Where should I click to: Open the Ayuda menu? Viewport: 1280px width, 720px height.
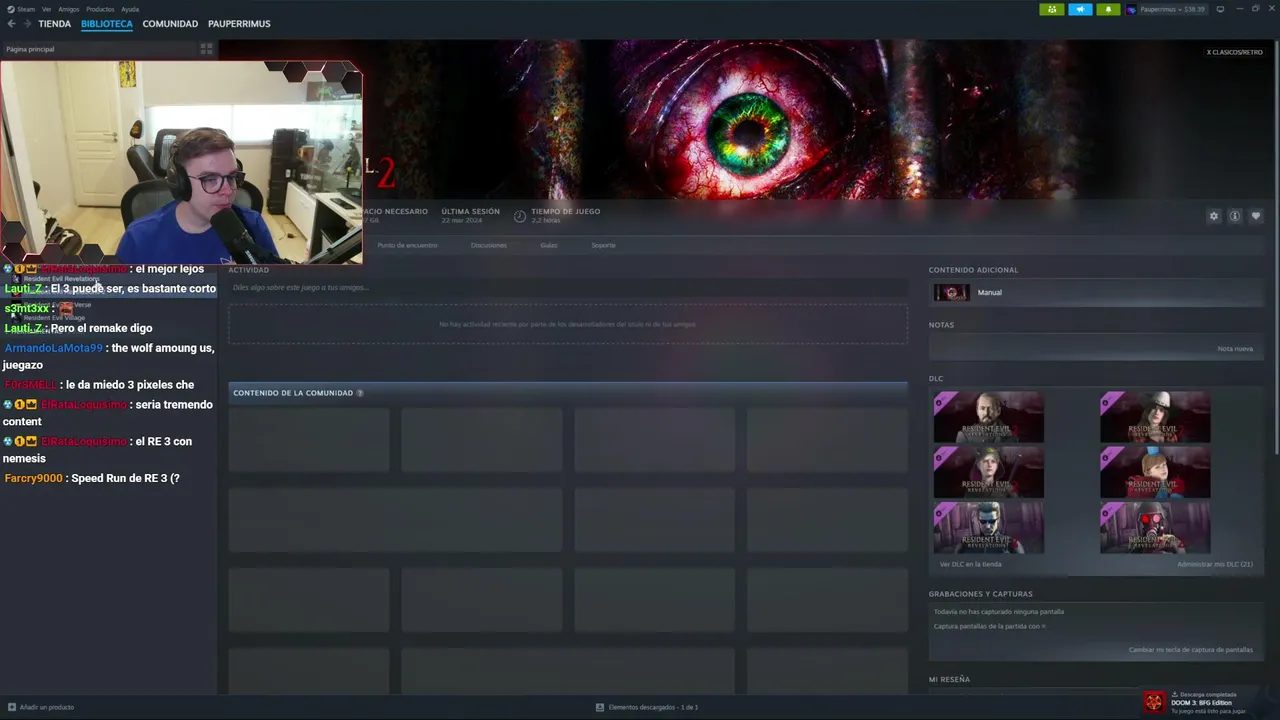pos(130,9)
